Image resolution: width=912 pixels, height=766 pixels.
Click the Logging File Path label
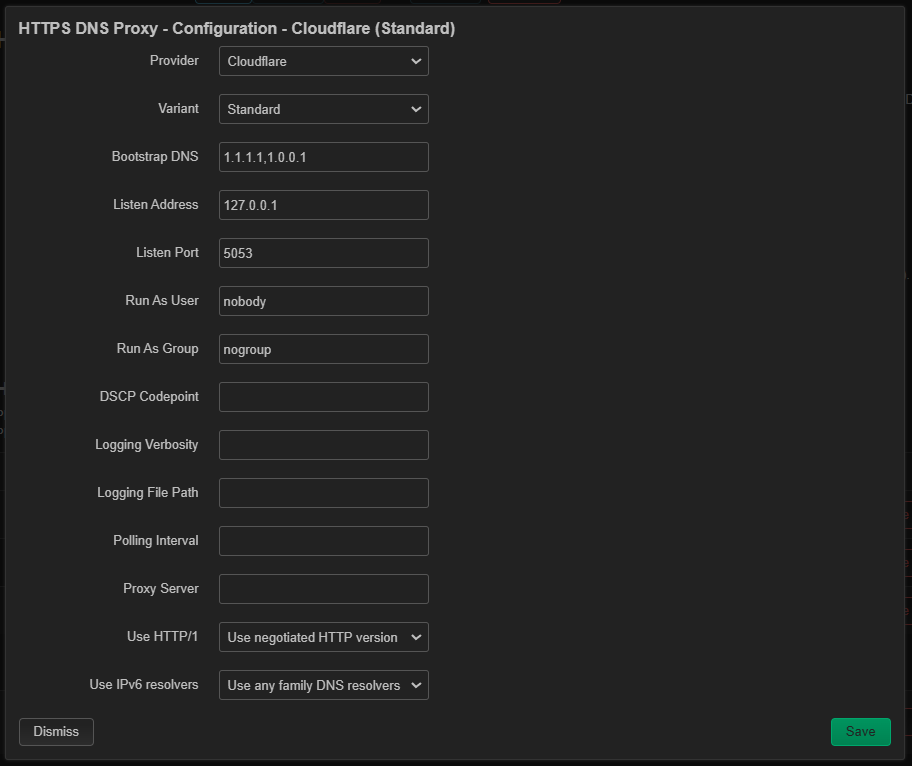click(148, 493)
